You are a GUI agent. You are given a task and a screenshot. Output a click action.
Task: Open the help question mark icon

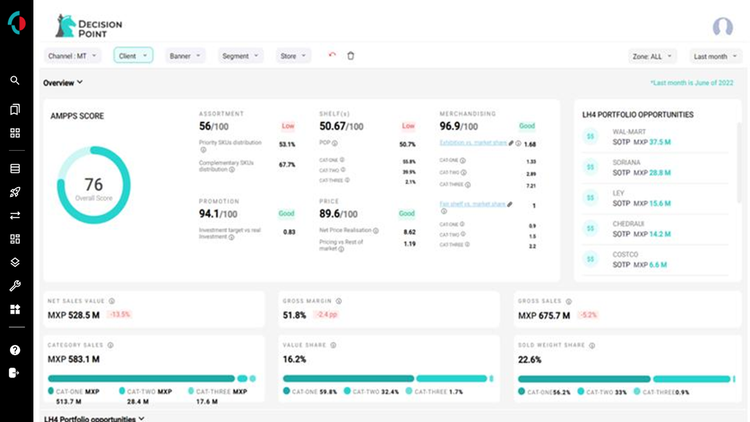[15, 350]
